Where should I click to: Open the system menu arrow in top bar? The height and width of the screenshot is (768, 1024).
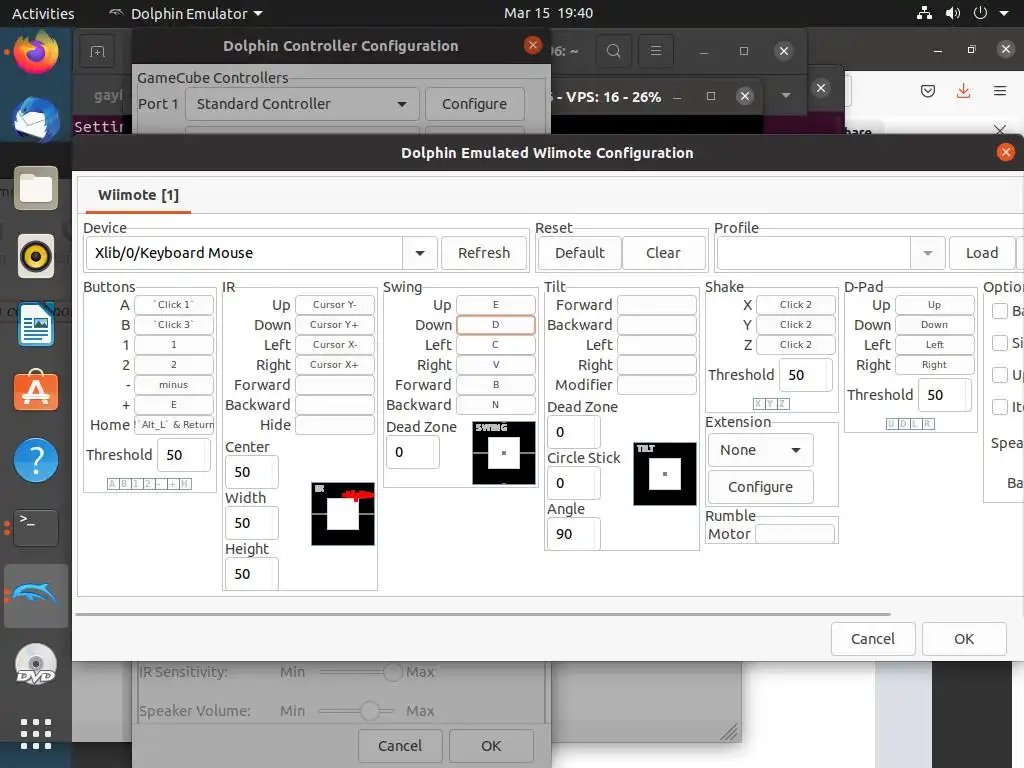tap(1004, 13)
